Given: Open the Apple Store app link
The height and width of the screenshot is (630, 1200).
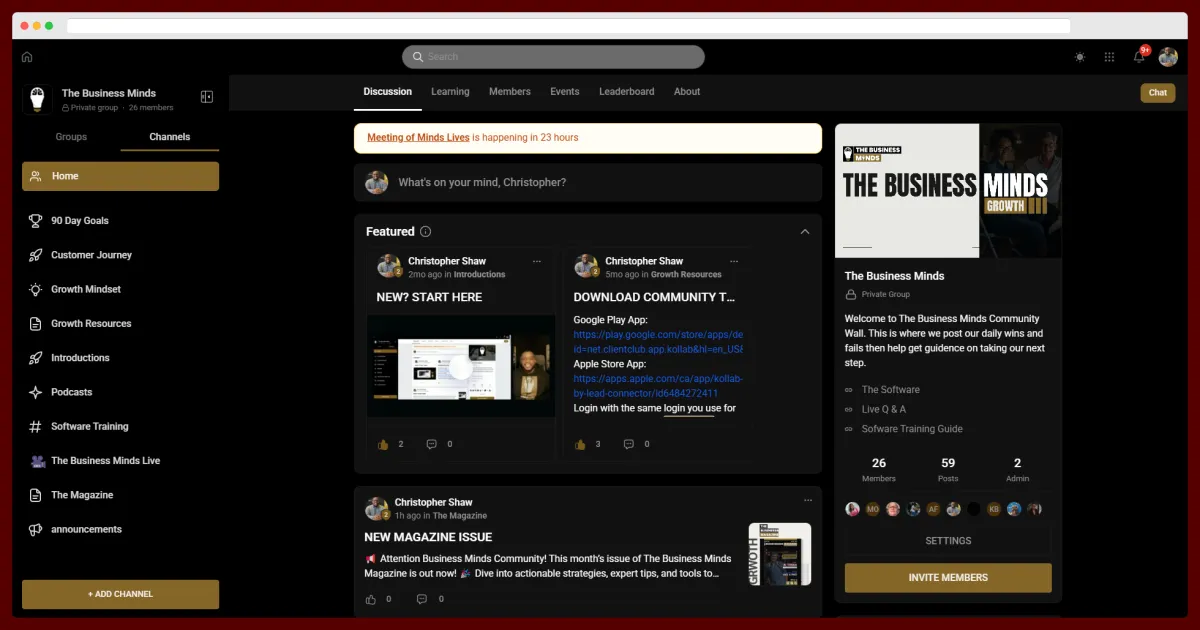Looking at the screenshot, I should pos(658,386).
